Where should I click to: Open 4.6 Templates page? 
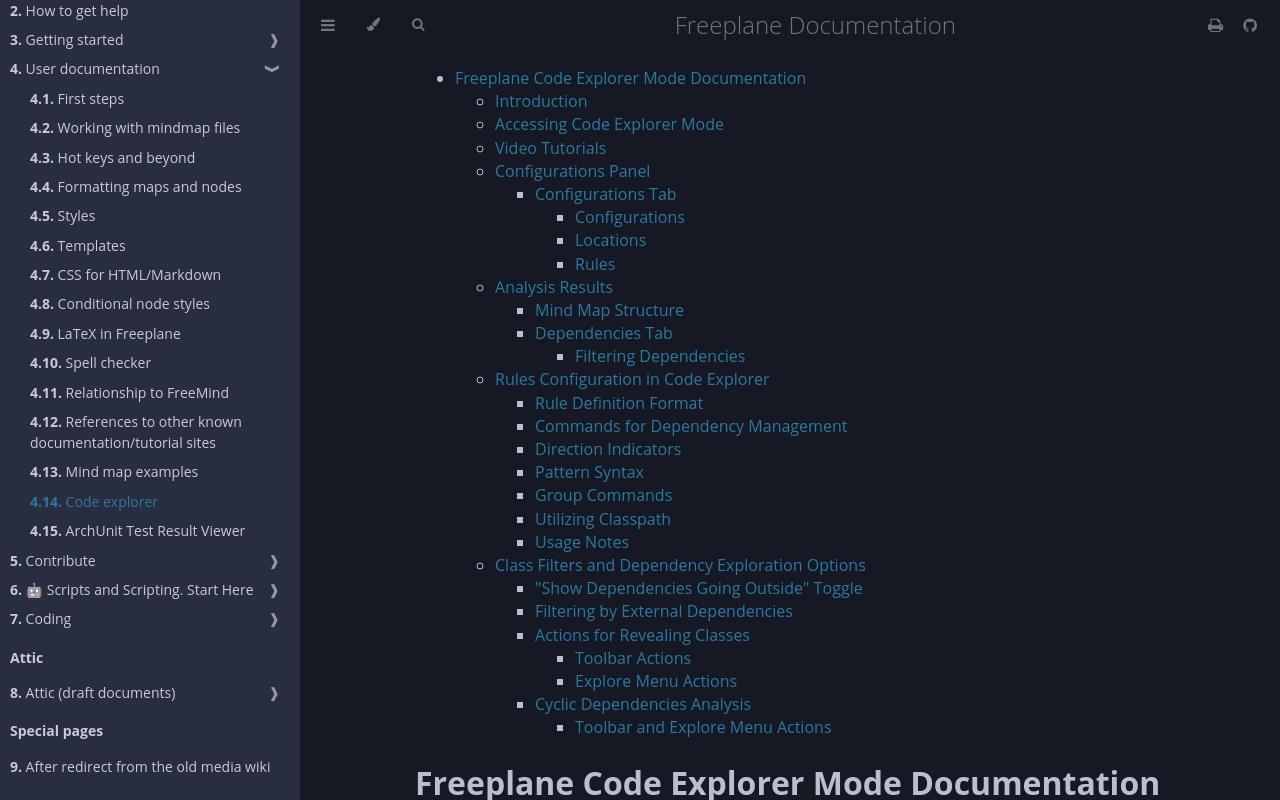point(78,246)
